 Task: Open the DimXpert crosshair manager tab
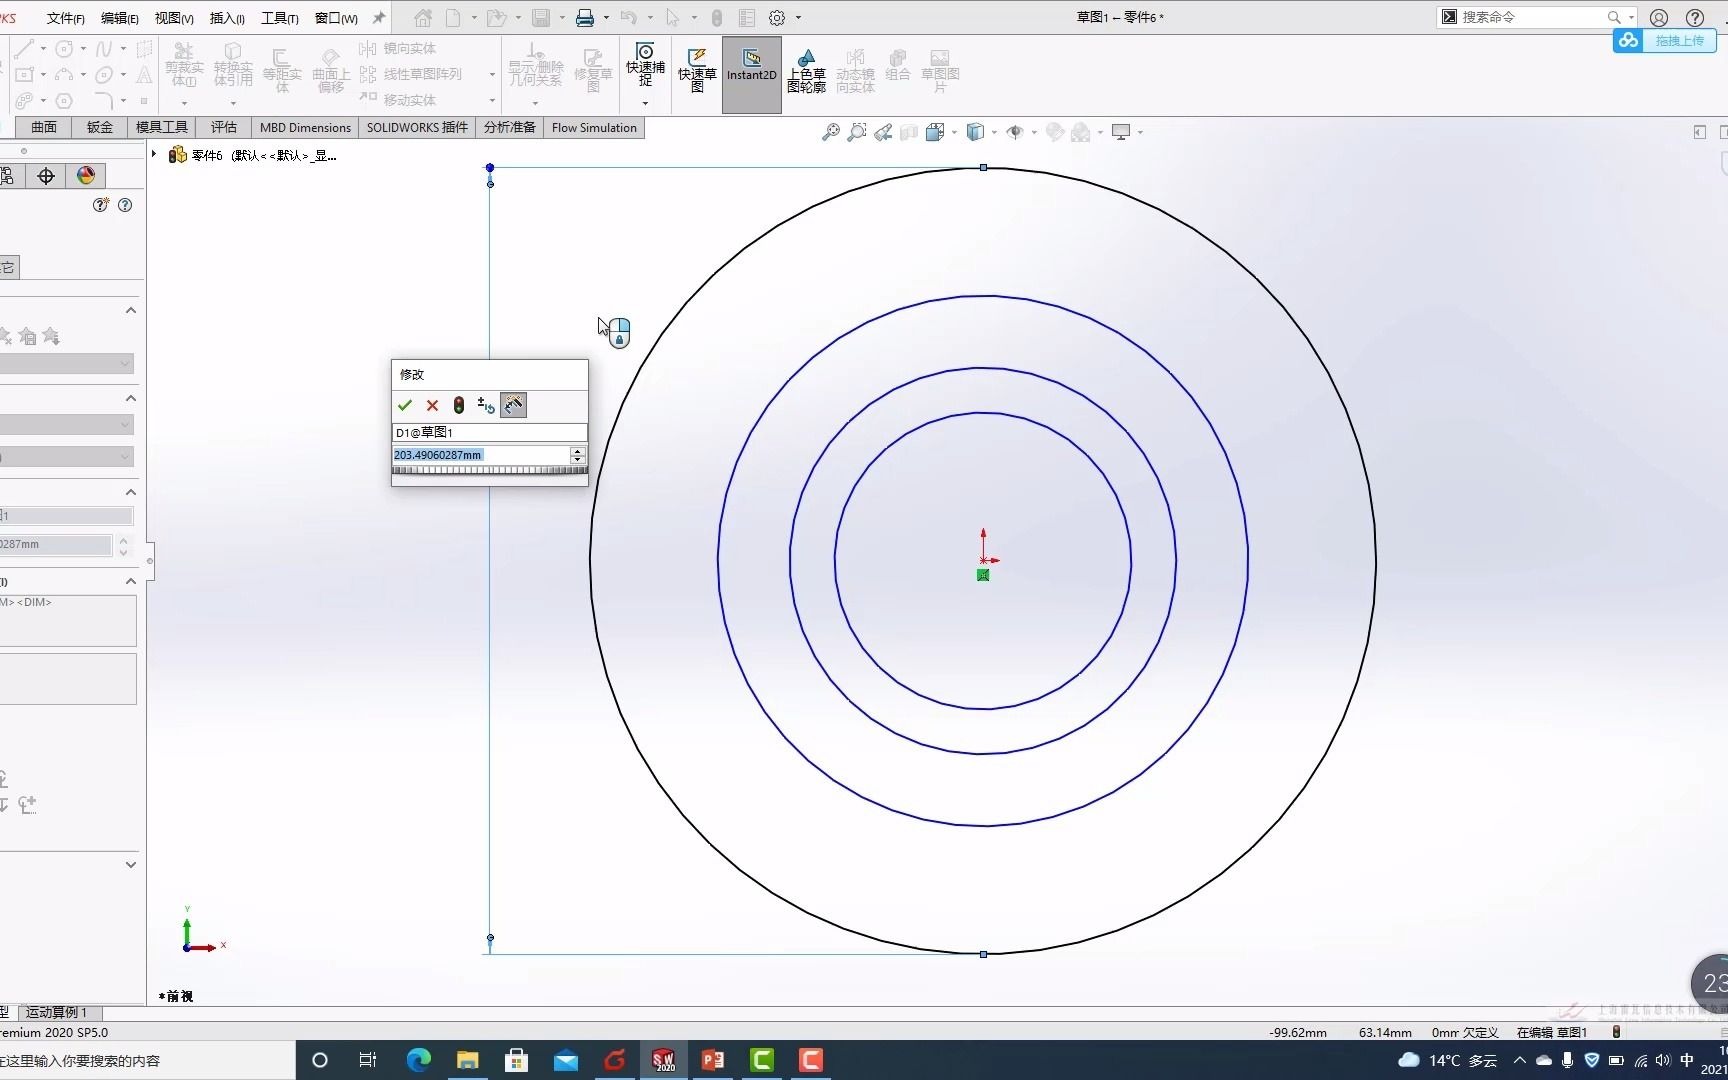pyautogui.click(x=46, y=176)
